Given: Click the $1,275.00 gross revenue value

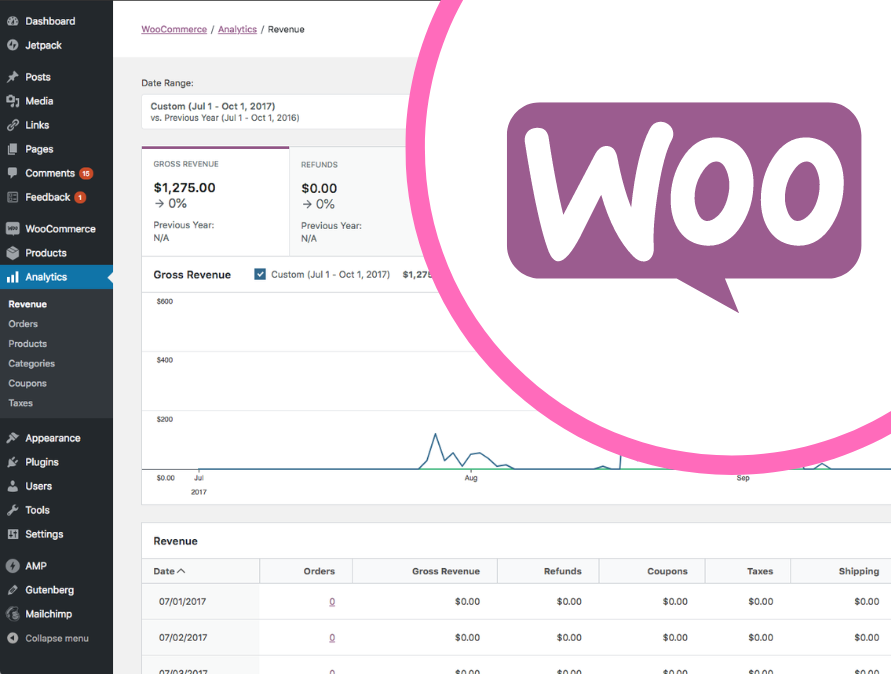Looking at the screenshot, I should click(x=185, y=188).
